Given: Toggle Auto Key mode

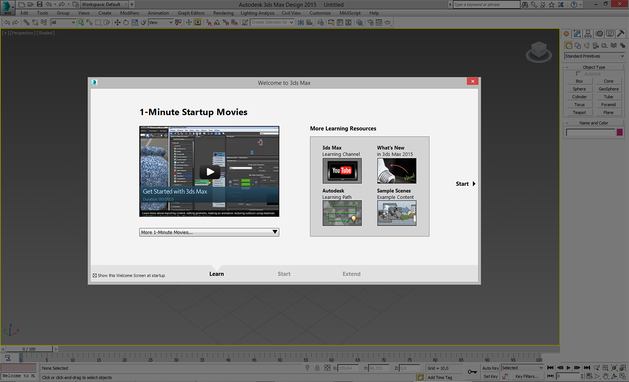Looking at the screenshot, I should (490, 368).
